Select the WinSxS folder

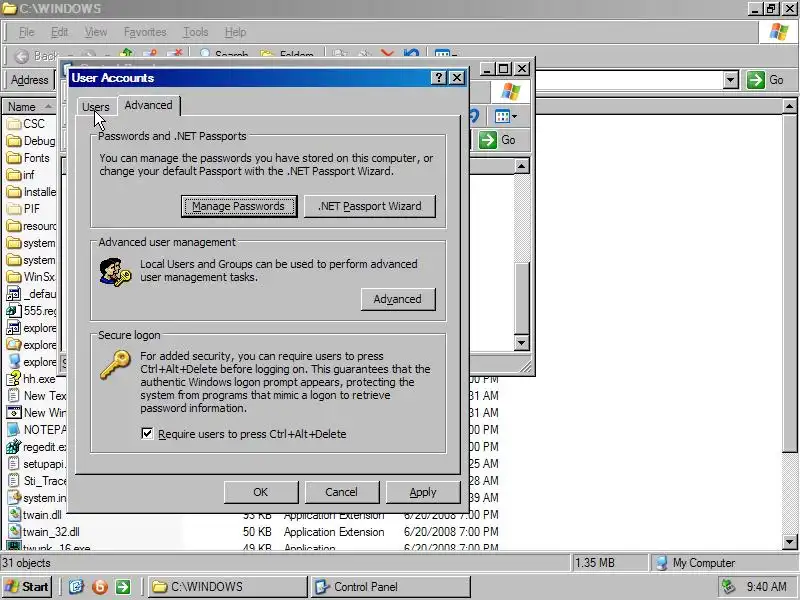pyautogui.click(x=31, y=277)
